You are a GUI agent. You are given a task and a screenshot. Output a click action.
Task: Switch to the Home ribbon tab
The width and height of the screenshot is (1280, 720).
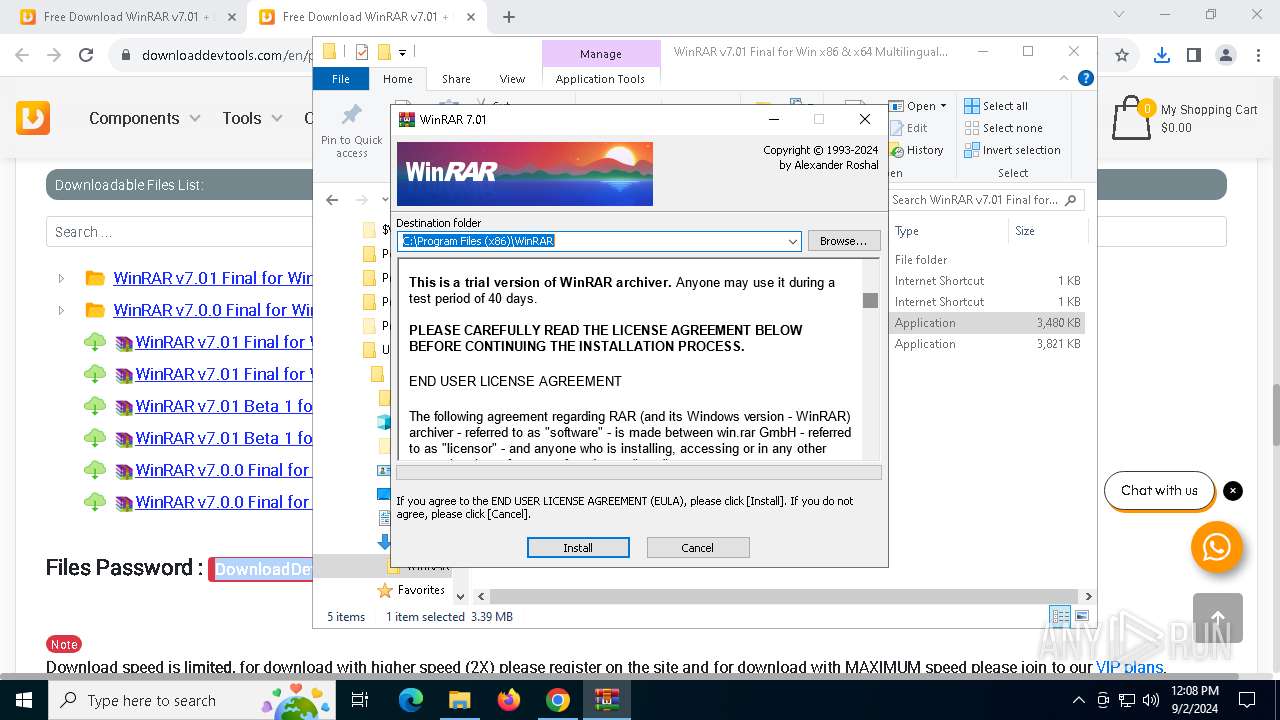(397, 79)
